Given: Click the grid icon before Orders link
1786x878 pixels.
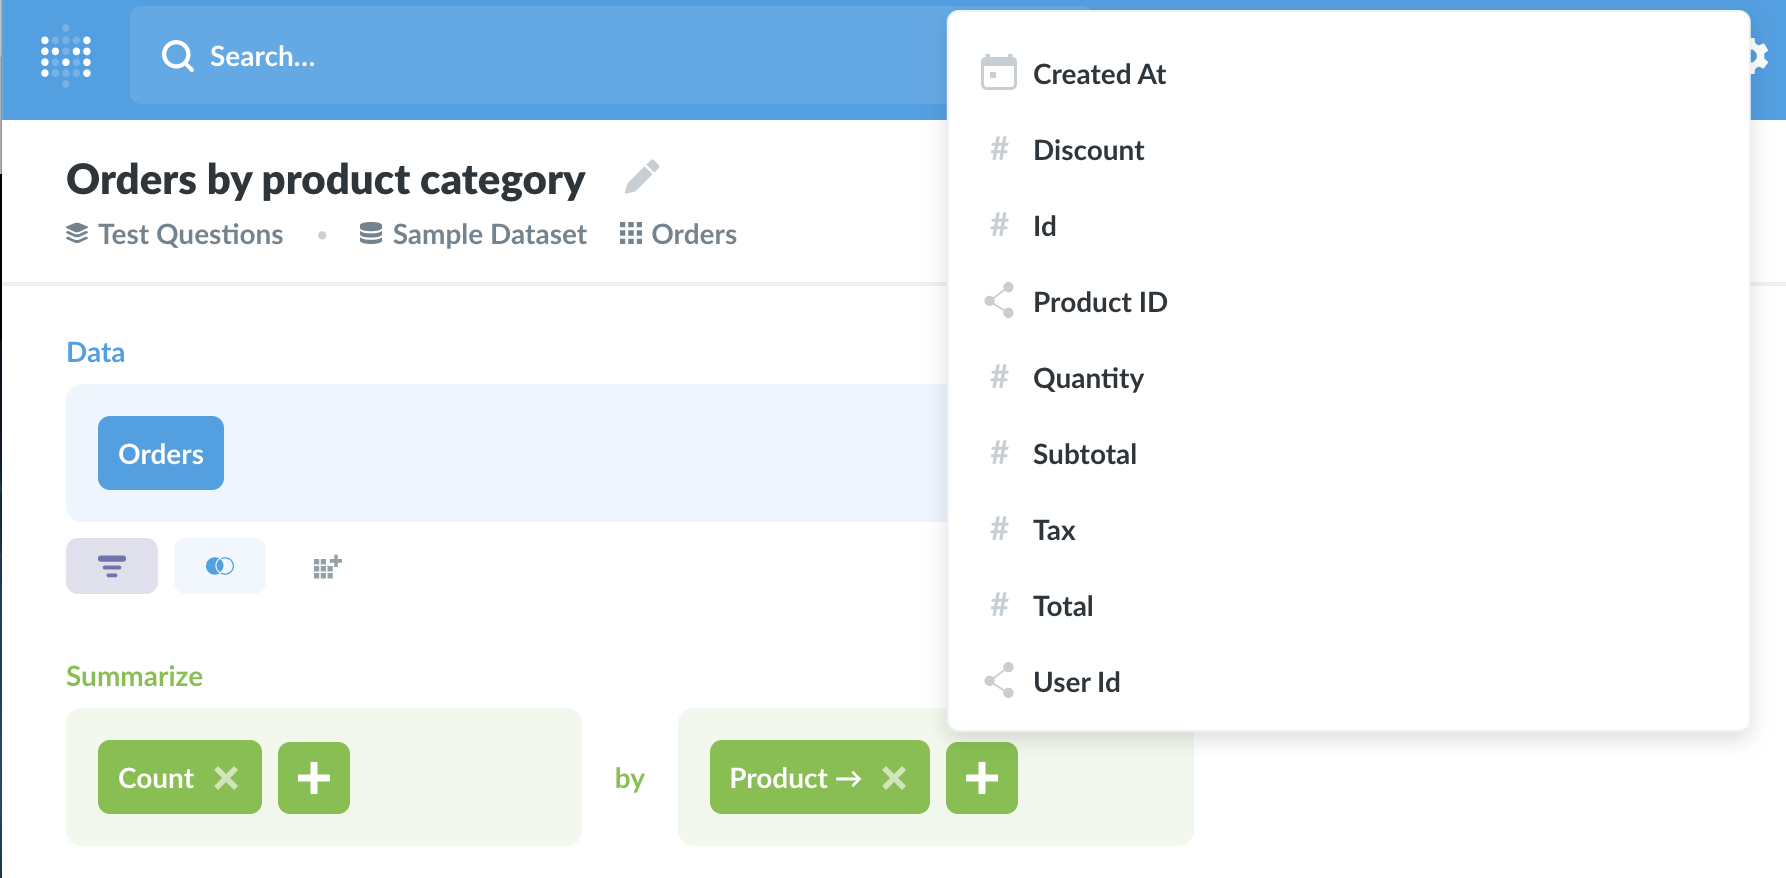Looking at the screenshot, I should click(x=630, y=233).
